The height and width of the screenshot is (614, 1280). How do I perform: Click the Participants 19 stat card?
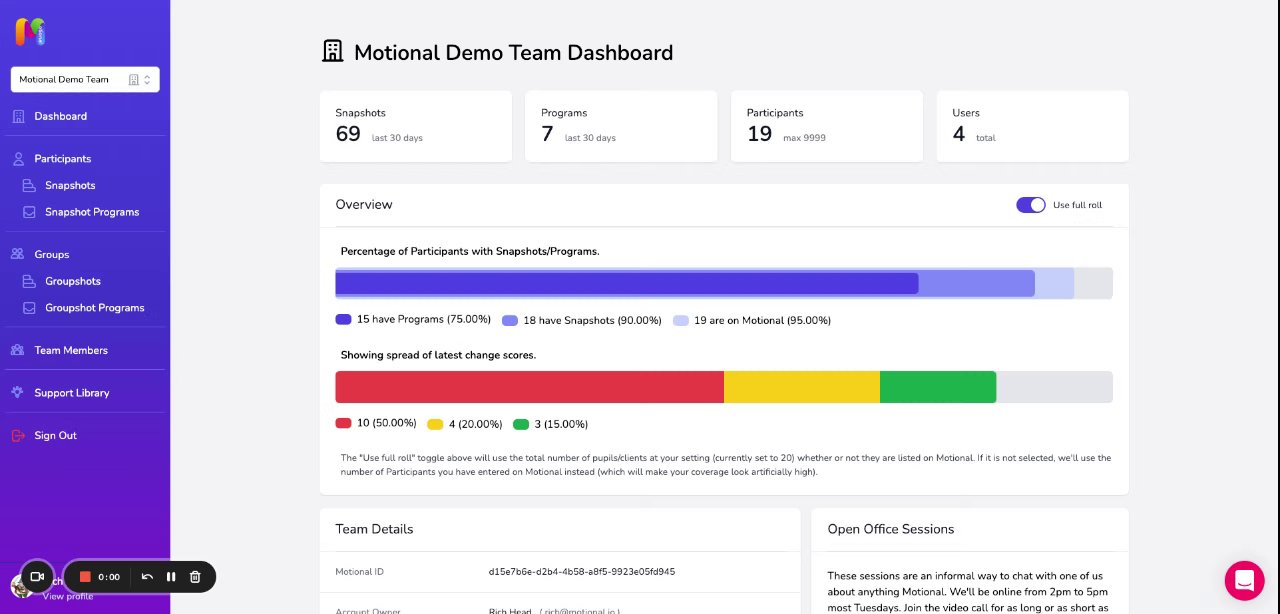pos(827,126)
